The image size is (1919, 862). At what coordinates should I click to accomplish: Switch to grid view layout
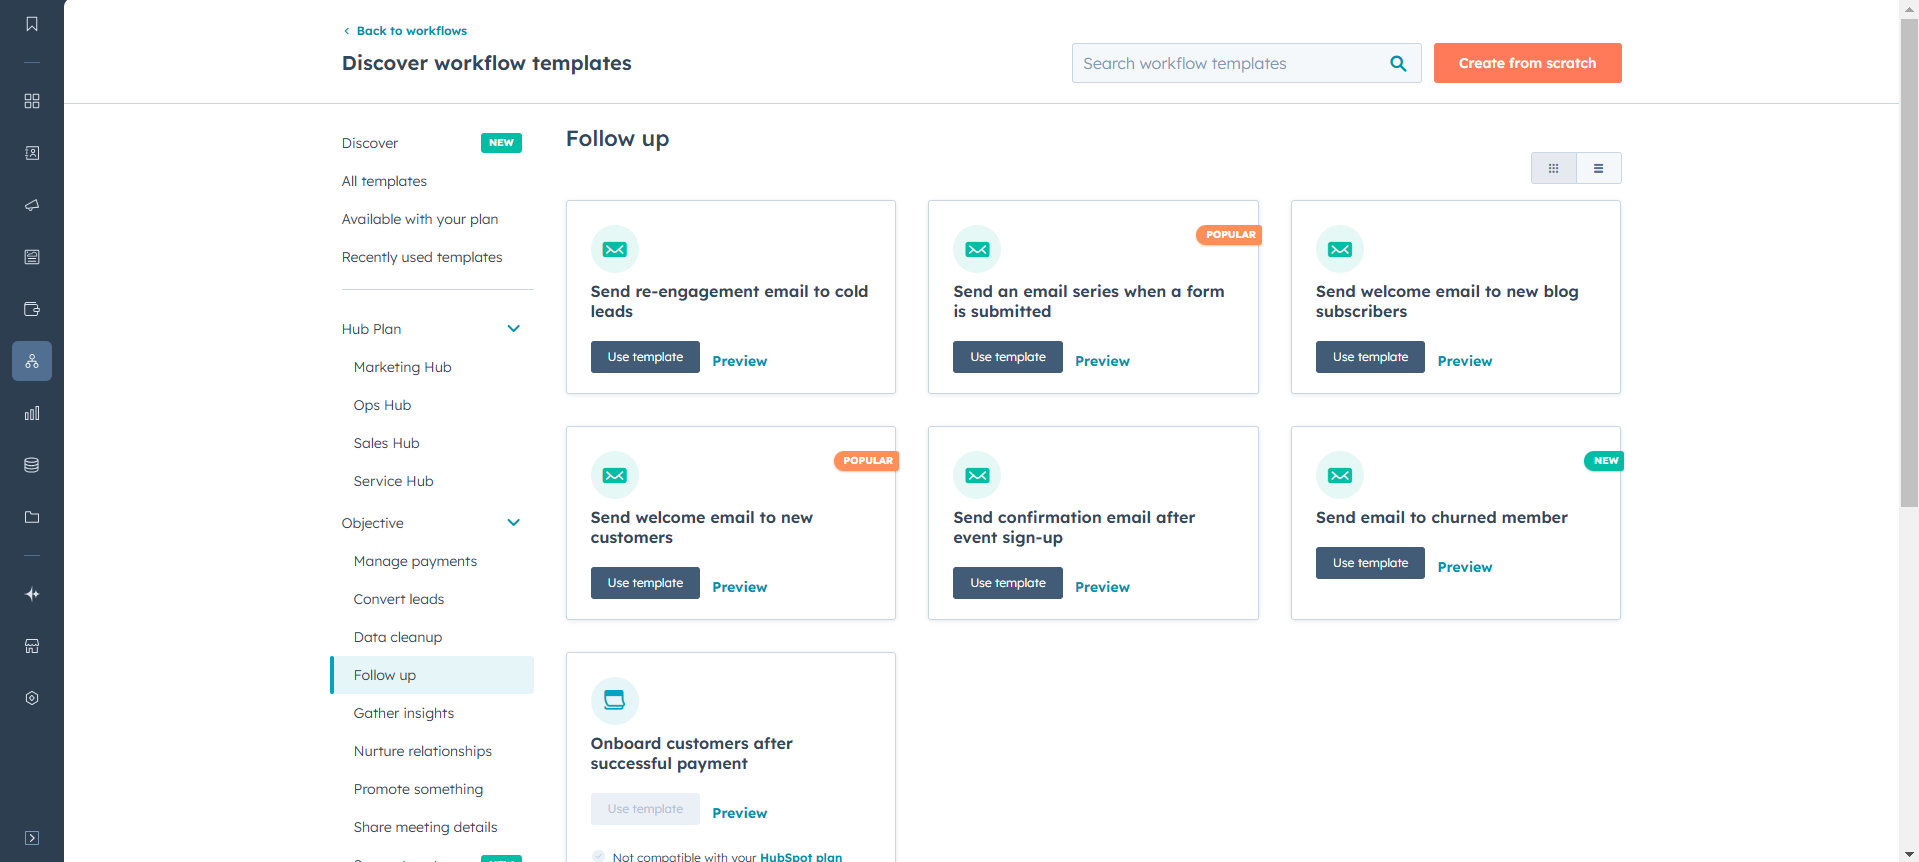(x=1553, y=168)
